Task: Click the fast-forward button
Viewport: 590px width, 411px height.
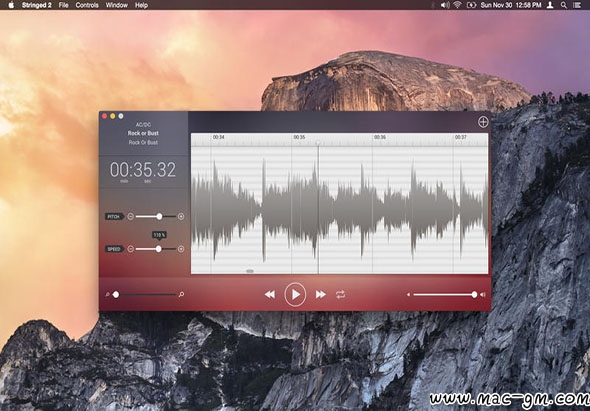Action: pyautogui.click(x=321, y=294)
